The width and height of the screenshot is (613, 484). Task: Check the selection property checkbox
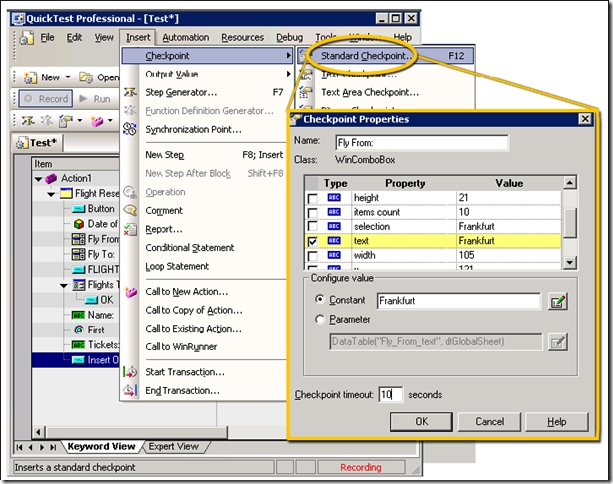point(312,227)
